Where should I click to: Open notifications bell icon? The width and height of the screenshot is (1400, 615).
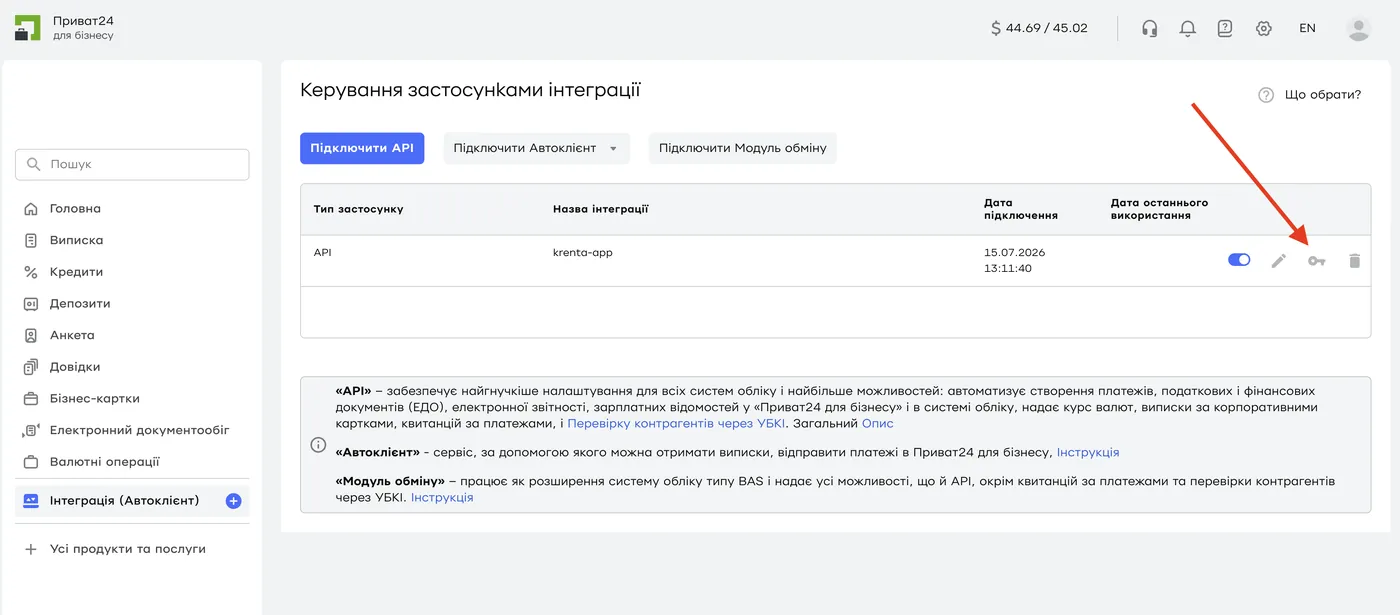pyautogui.click(x=1188, y=28)
